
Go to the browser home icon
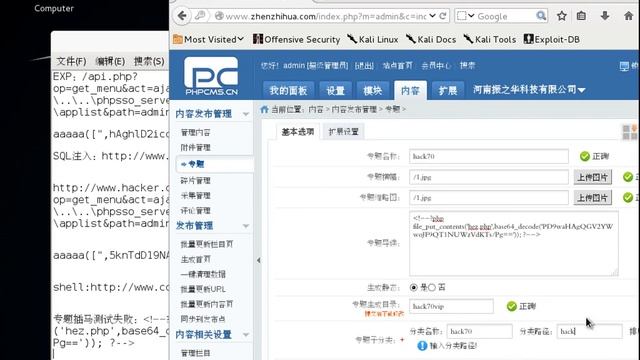tap(629, 16)
